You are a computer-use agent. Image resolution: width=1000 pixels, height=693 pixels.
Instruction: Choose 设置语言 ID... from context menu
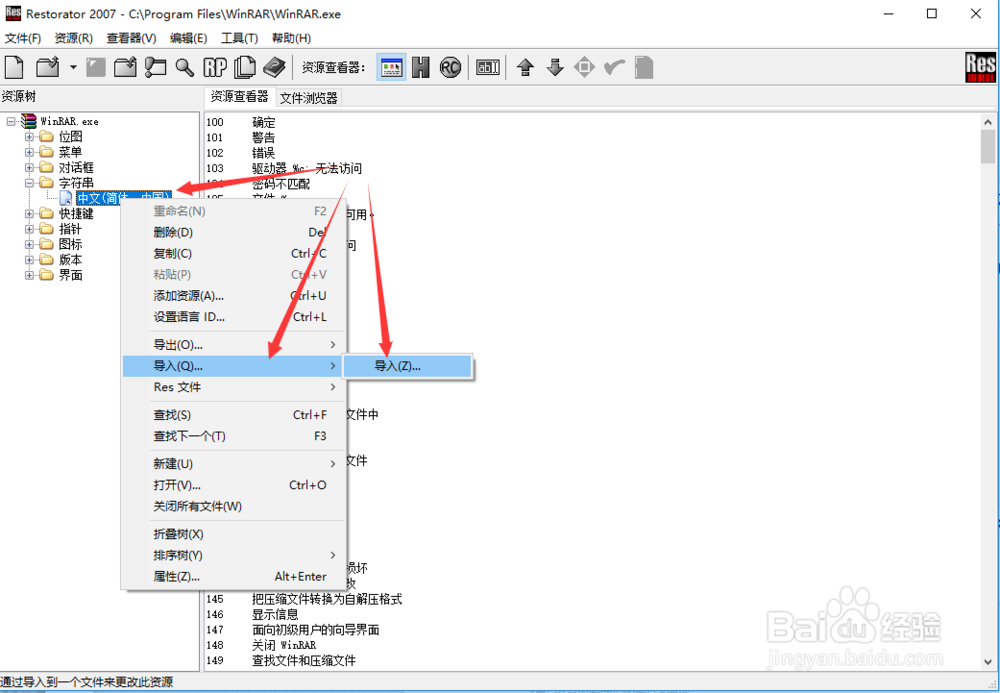pyautogui.click(x=233, y=317)
